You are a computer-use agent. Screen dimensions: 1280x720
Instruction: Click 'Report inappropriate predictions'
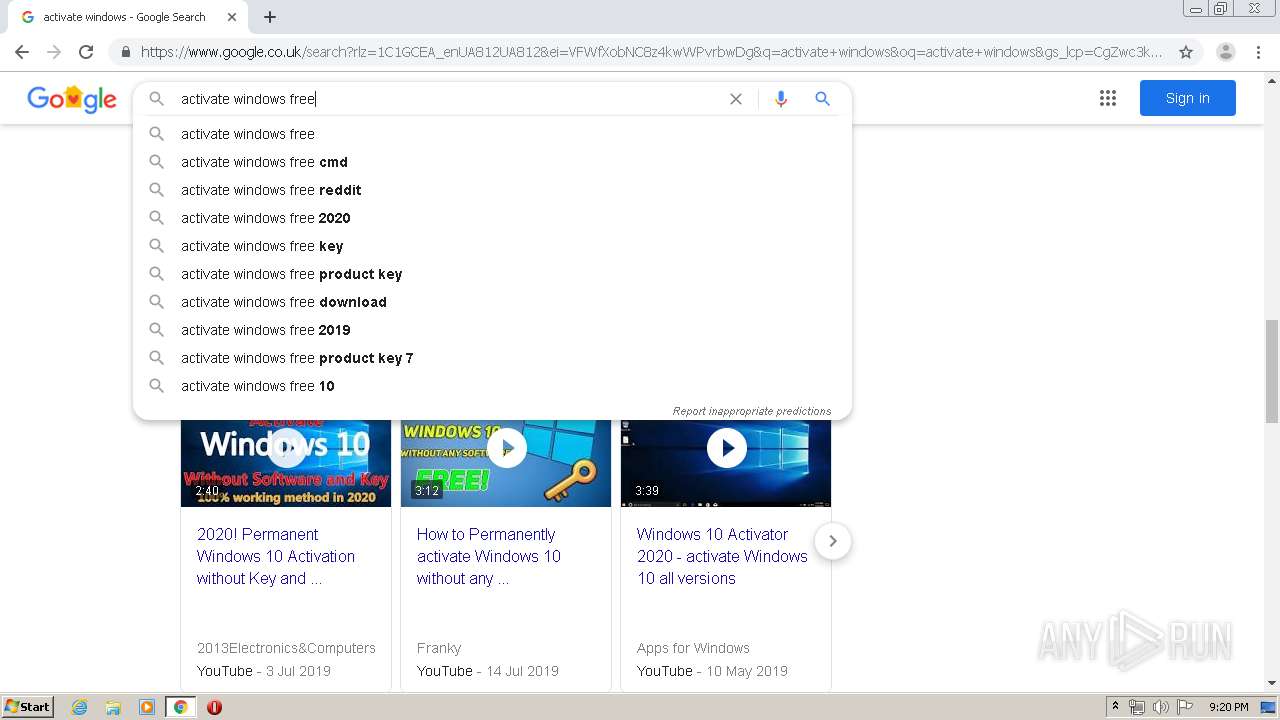[752, 411]
